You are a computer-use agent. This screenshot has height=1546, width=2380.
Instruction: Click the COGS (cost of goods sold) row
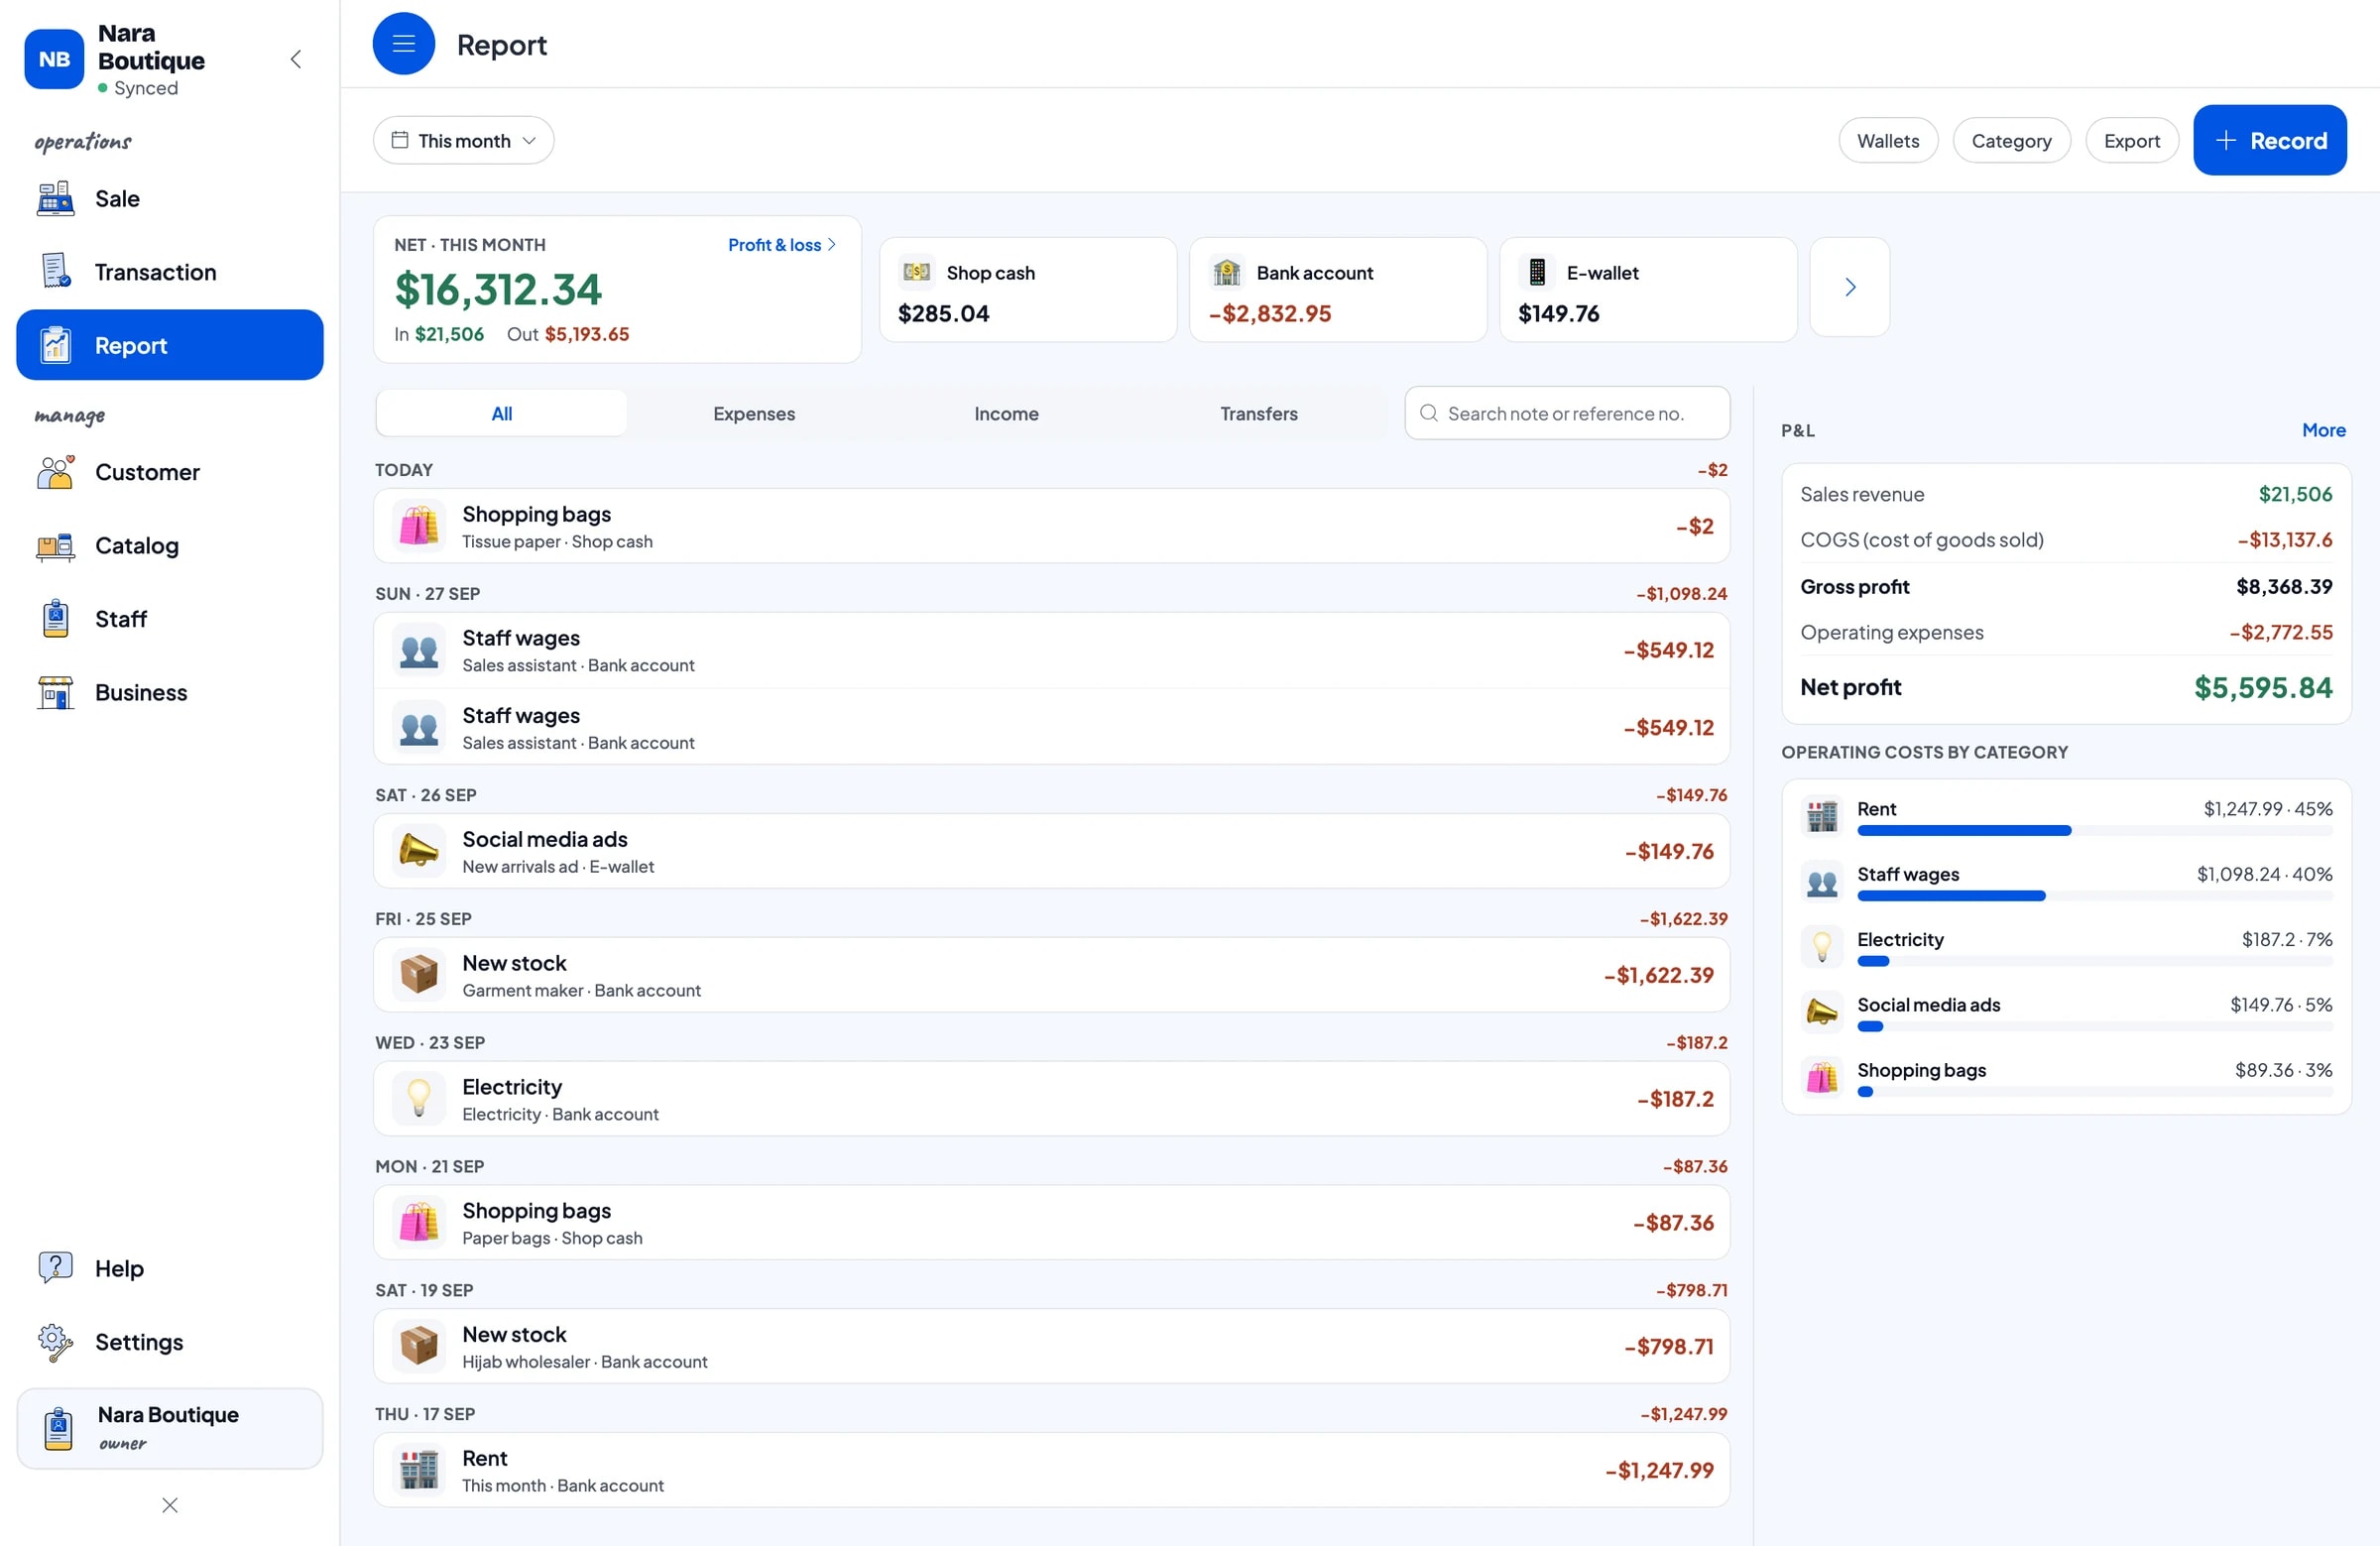click(2066, 540)
